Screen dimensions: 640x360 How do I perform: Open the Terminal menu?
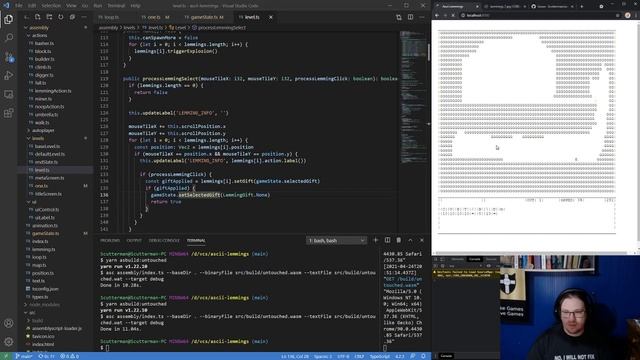(x=116, y=6)
